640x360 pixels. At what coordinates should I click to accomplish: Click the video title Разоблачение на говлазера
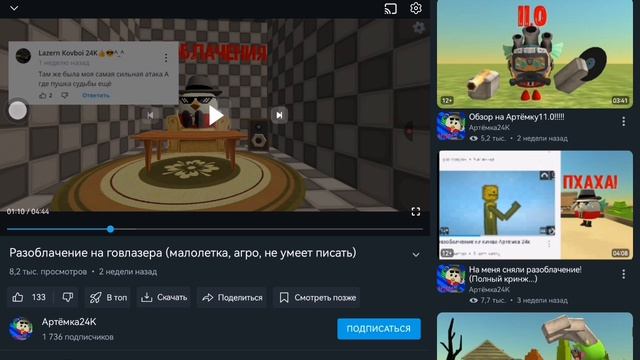[x=182, y=253]
